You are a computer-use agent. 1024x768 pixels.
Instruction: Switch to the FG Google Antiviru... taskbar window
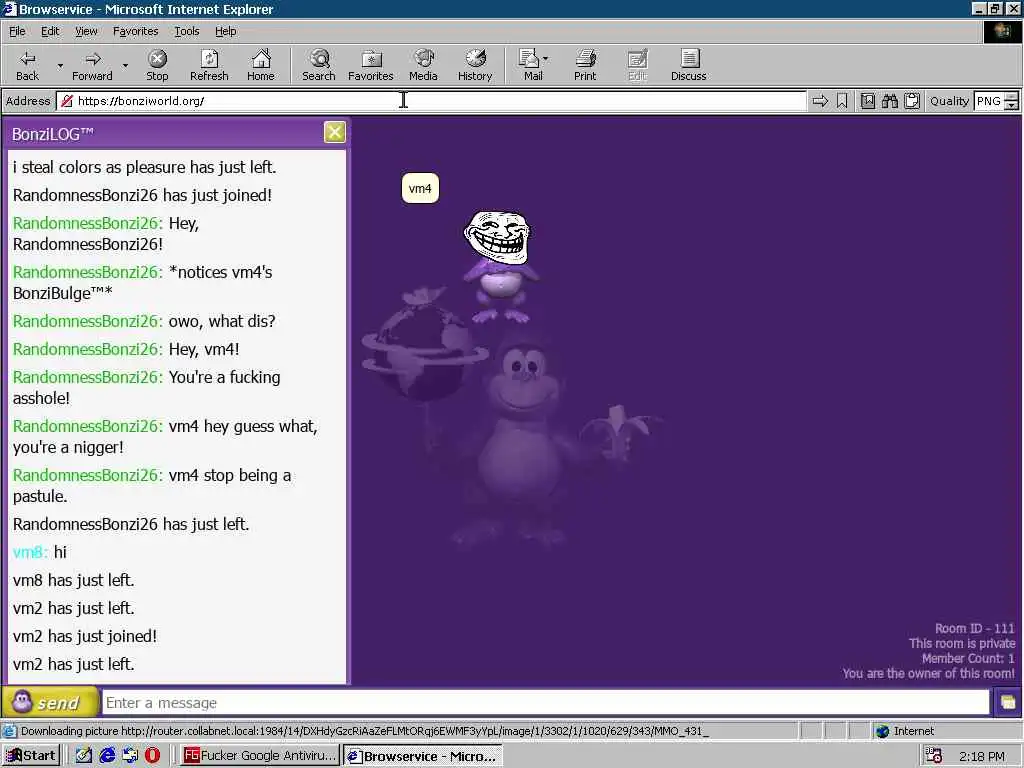click(259, 756)
